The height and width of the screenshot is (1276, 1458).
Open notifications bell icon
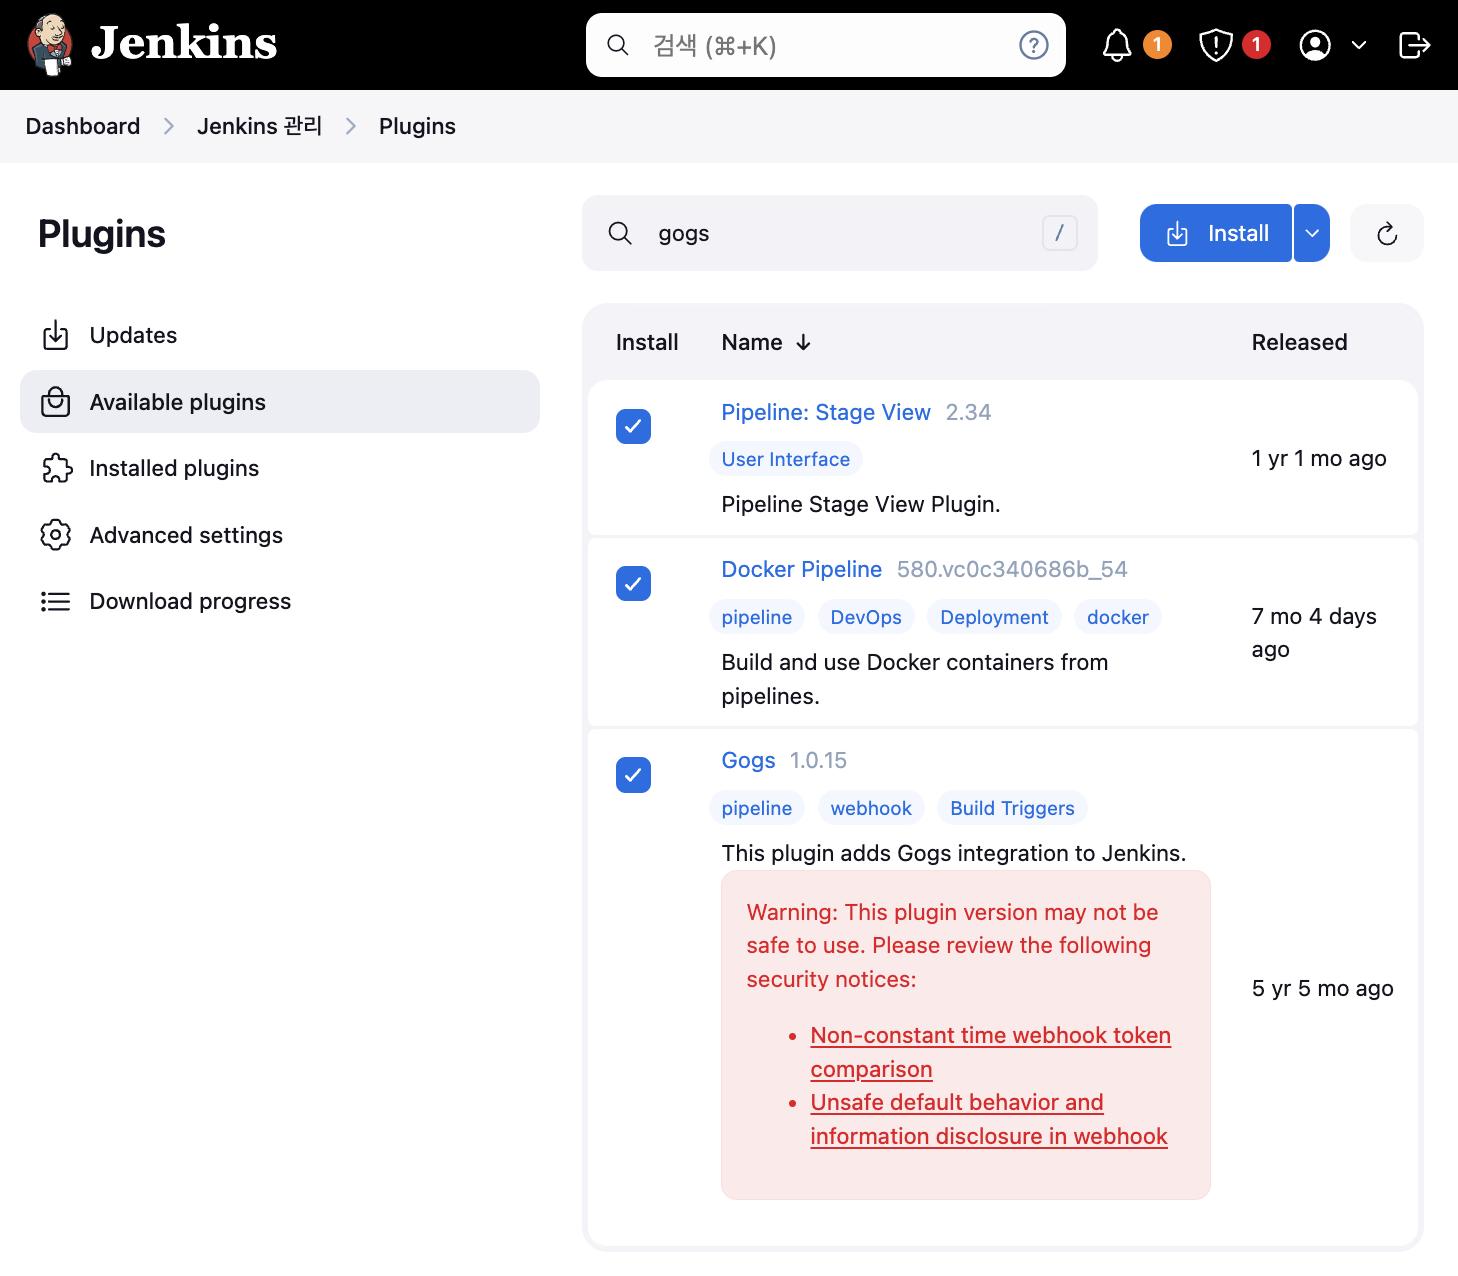(x=1117, y=45)
